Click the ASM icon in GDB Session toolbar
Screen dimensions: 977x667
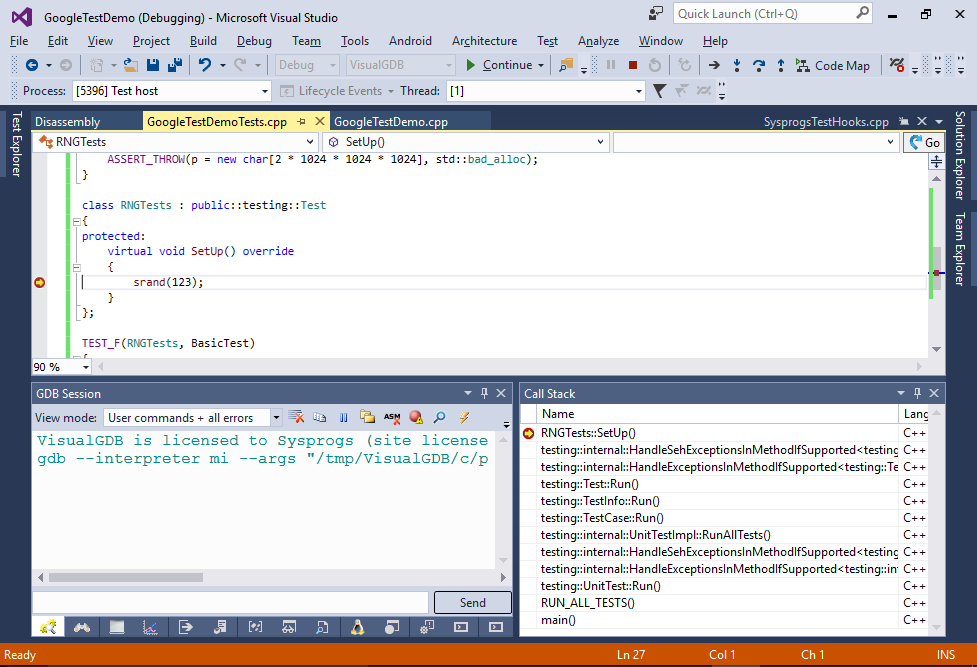coord(392,417)
